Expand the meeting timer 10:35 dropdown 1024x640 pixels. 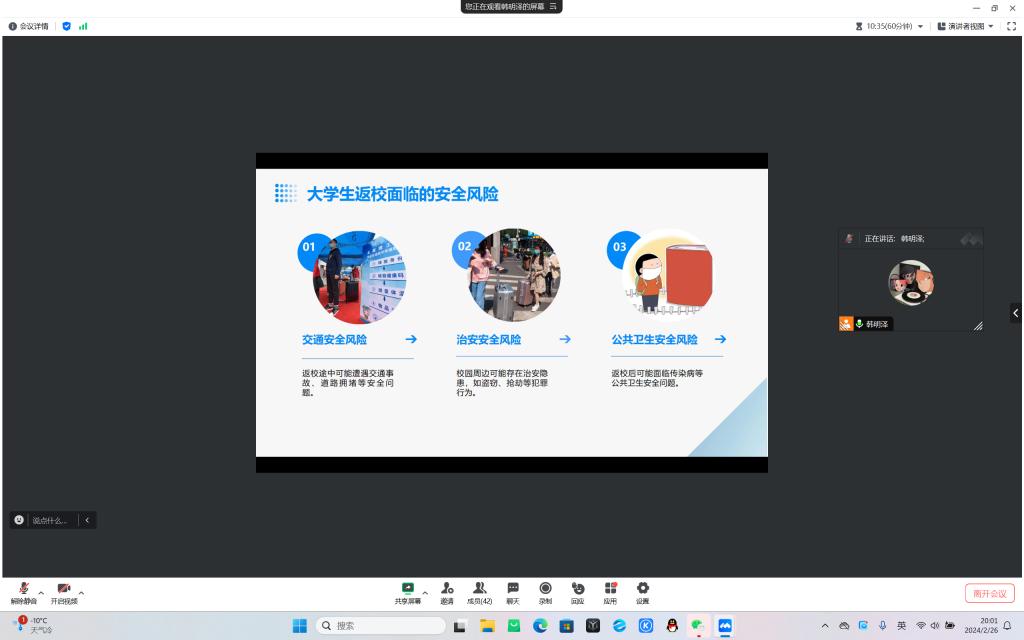pyautogui.click(x=890, y=26)
